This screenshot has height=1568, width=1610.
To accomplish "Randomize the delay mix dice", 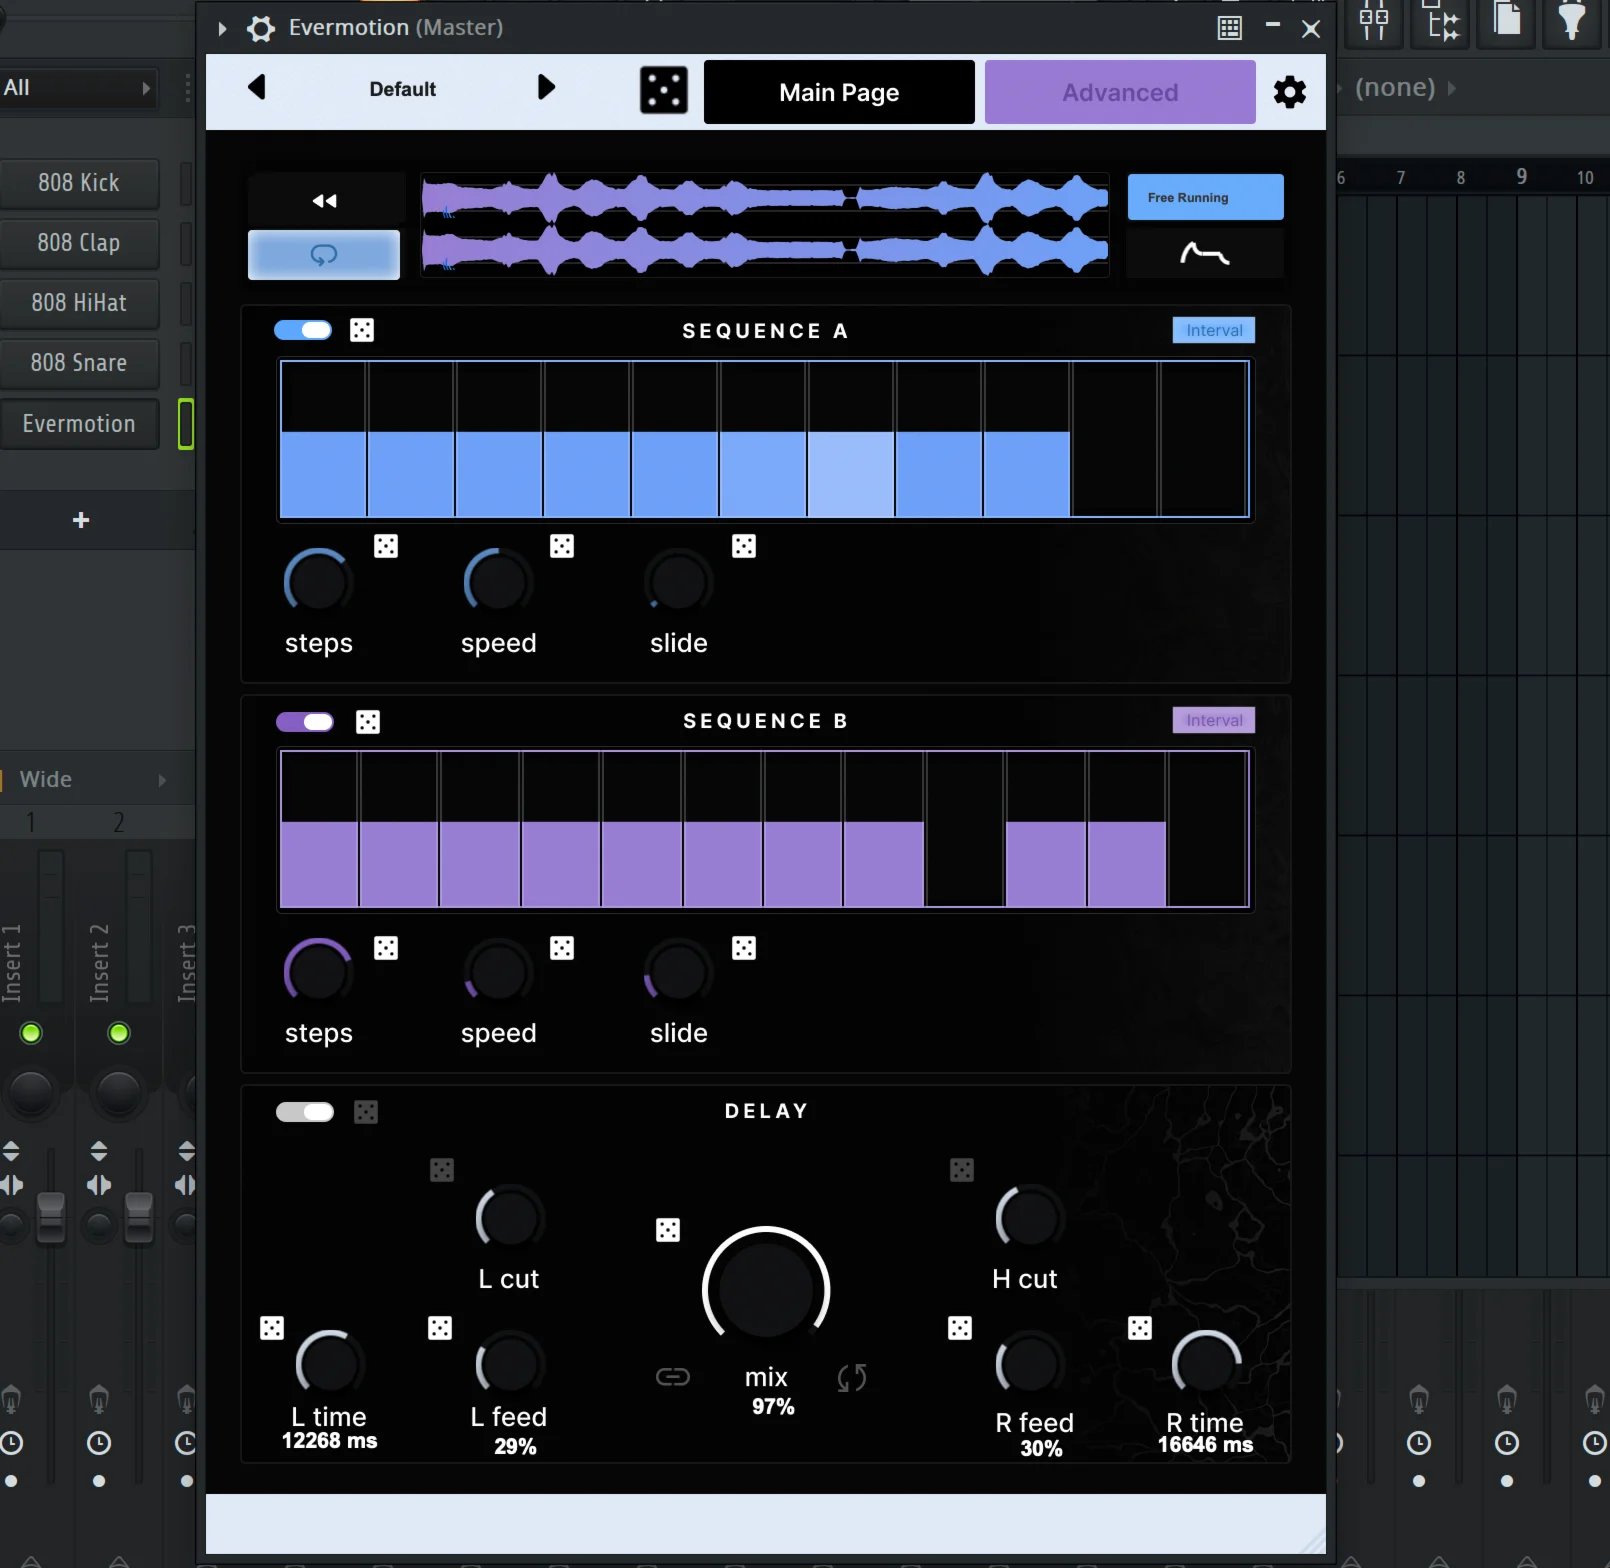I will click(x=668, y=1230).
